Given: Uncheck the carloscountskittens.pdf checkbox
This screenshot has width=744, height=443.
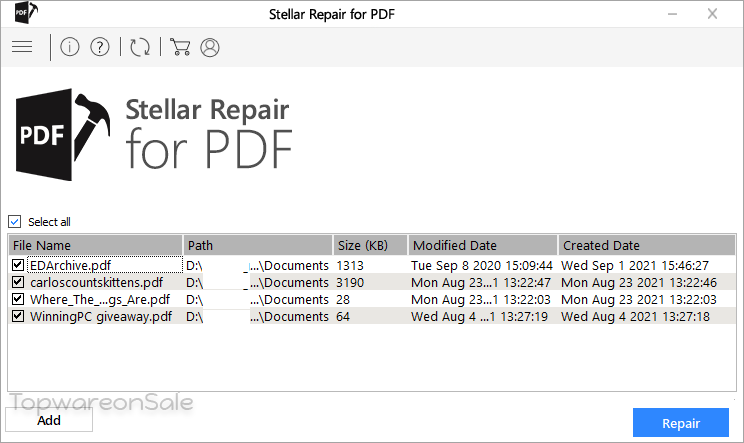Looking at the screenshot, I should (18, 282).
